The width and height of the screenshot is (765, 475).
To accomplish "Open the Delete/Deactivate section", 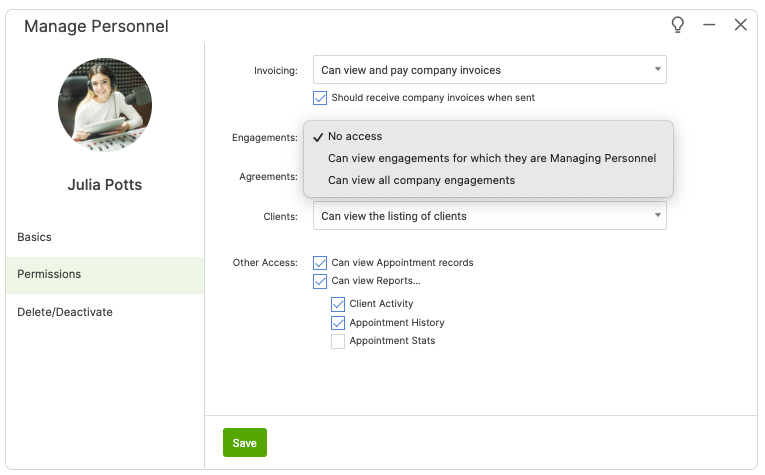I will 65,312.
